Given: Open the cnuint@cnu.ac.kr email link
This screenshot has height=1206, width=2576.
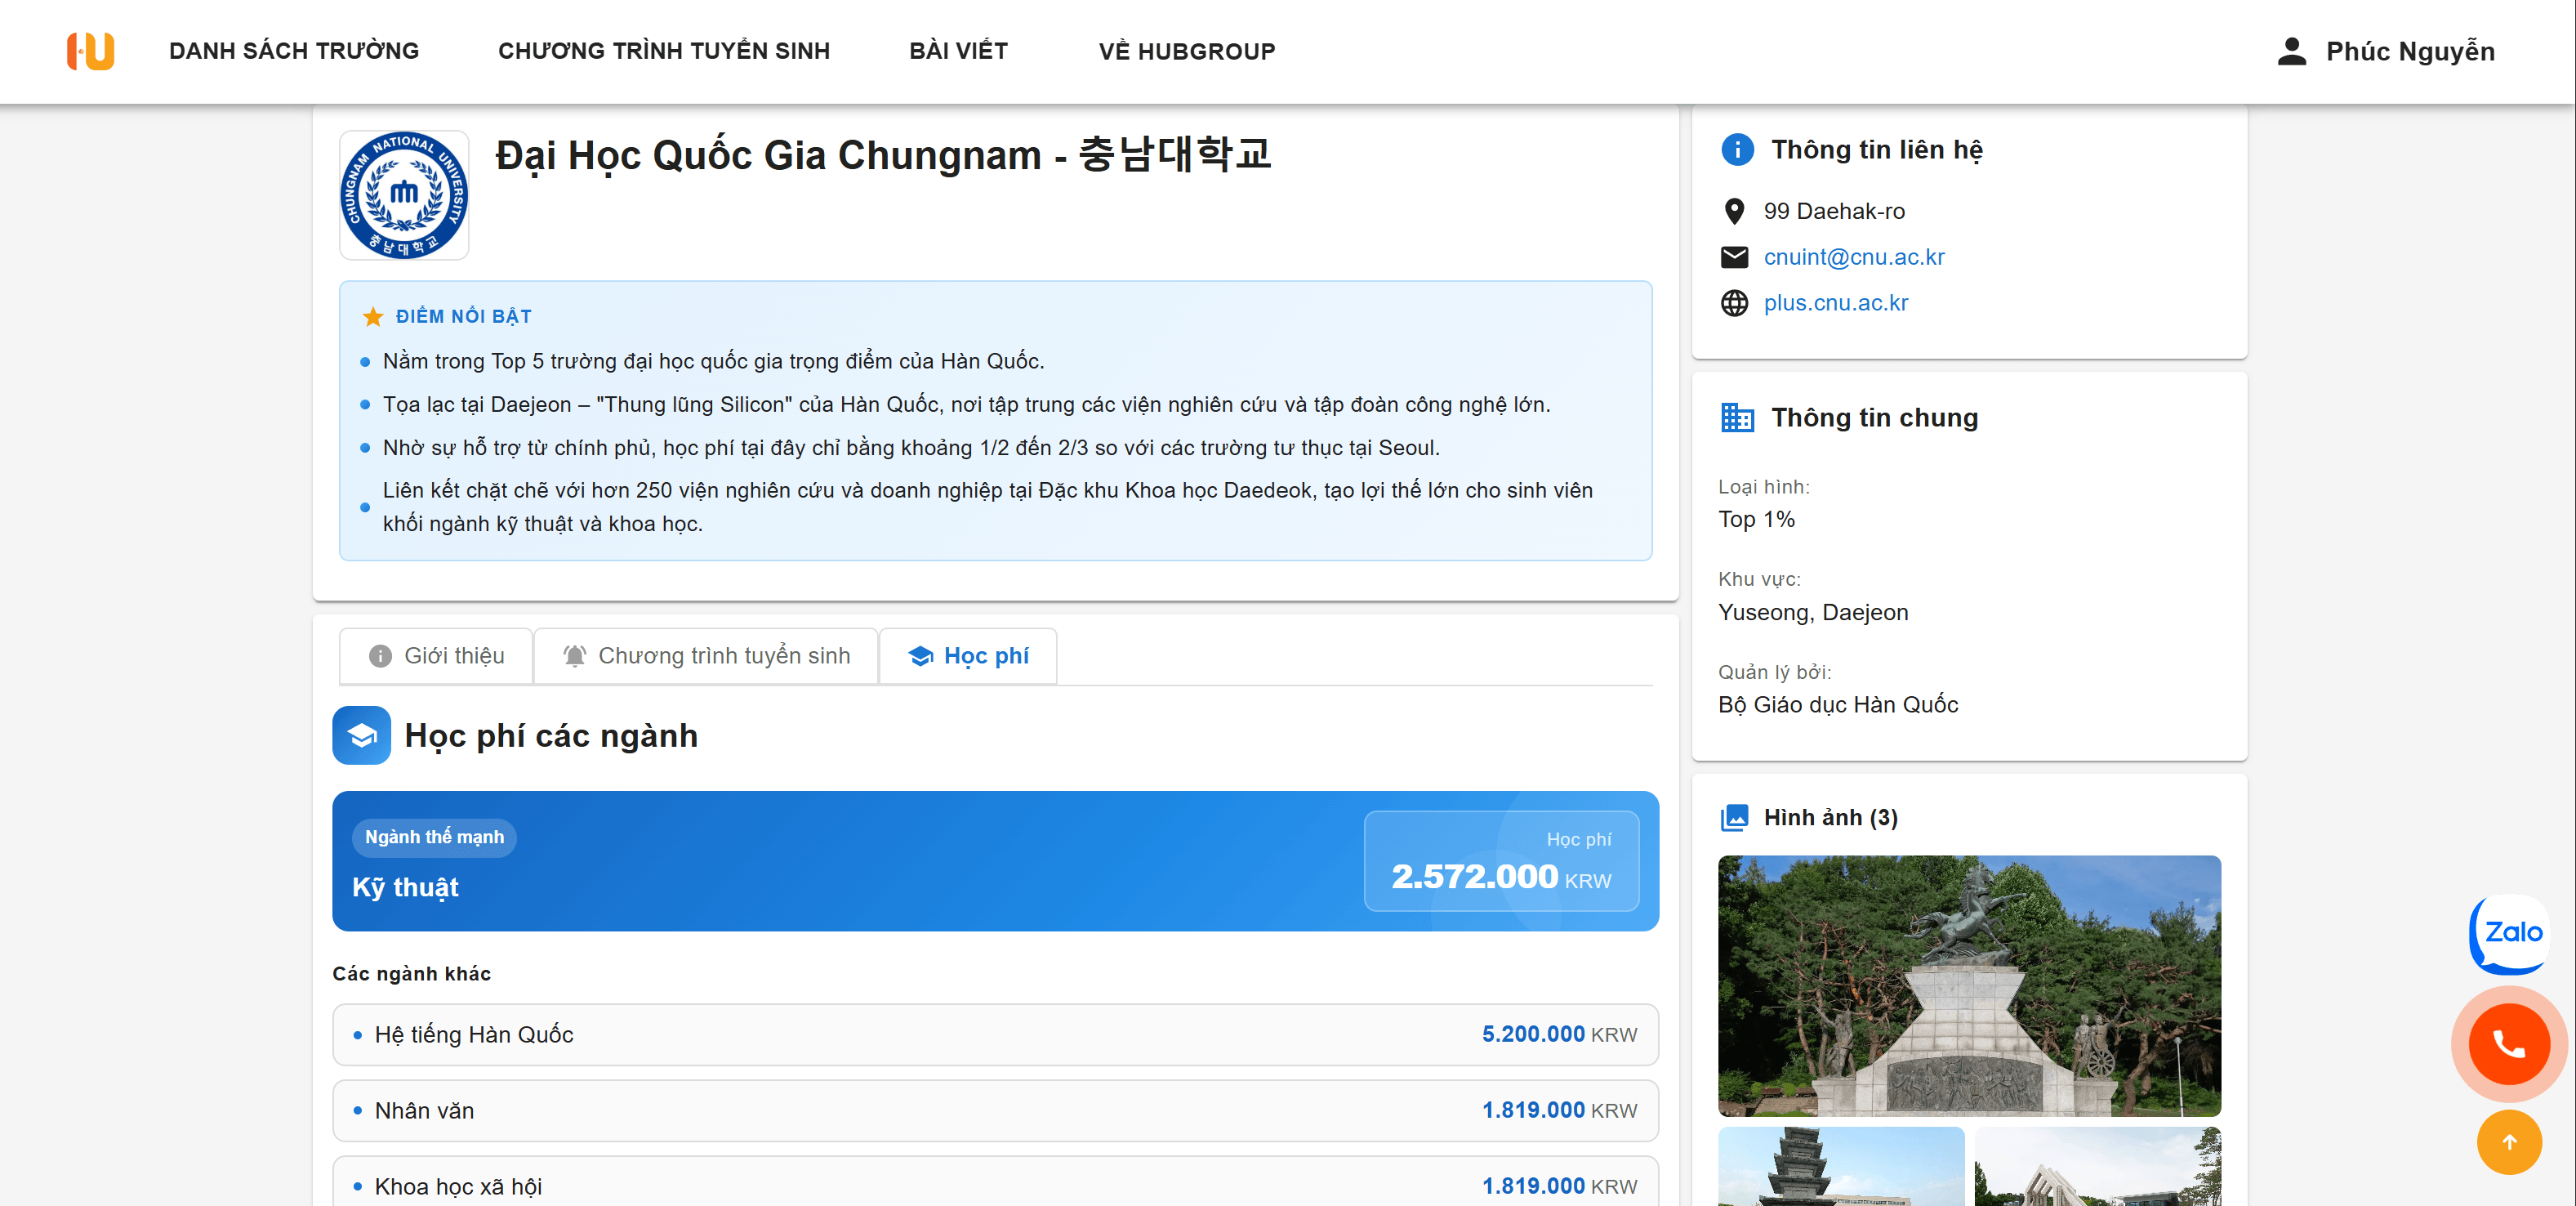Looking at the screenshot, I should click(1854, 257).
